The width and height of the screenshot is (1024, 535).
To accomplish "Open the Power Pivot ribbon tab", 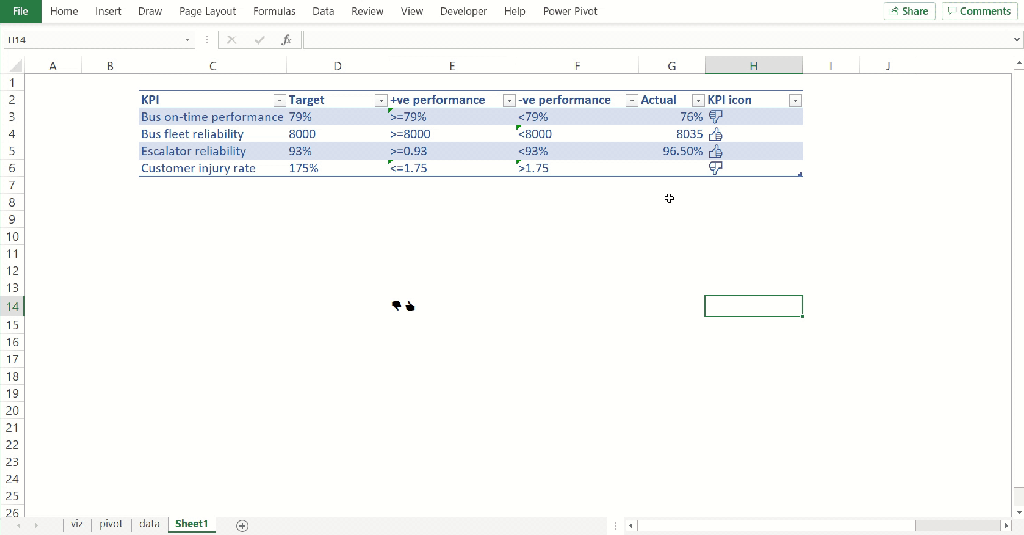I will point(570,11).
